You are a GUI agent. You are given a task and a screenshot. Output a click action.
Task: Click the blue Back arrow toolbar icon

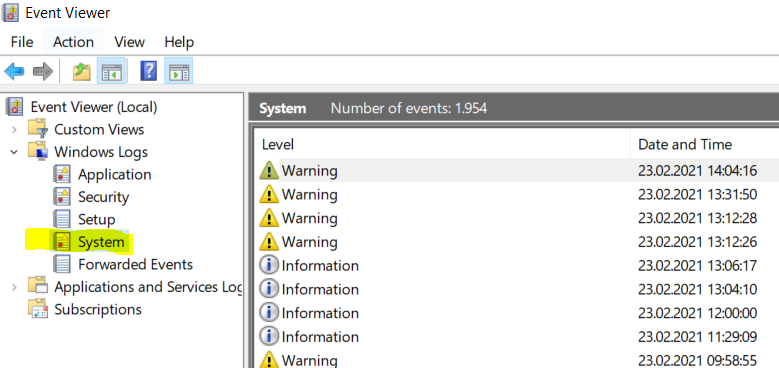[14, 72]
